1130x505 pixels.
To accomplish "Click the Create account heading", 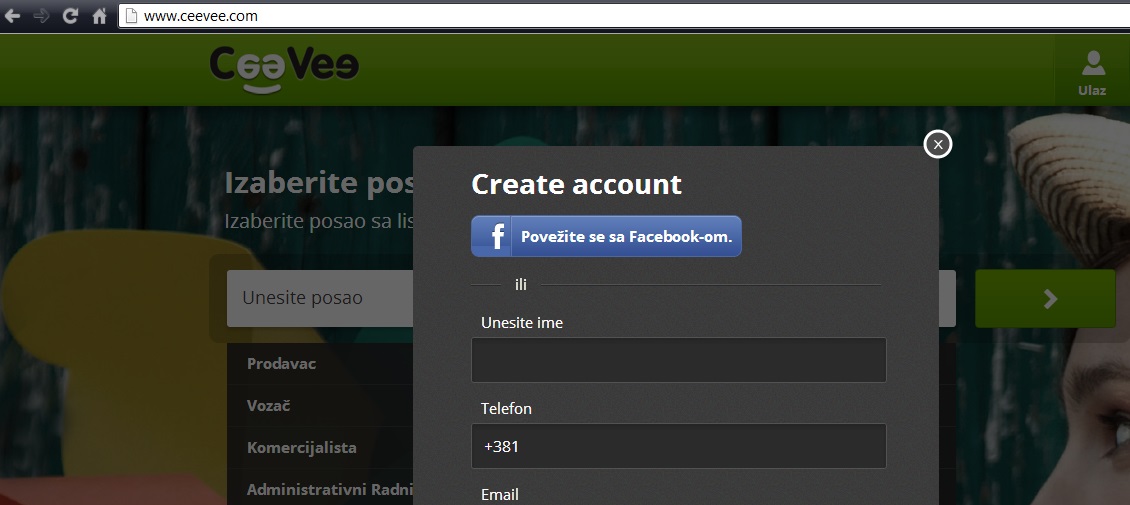I will (x=577, y=184).
